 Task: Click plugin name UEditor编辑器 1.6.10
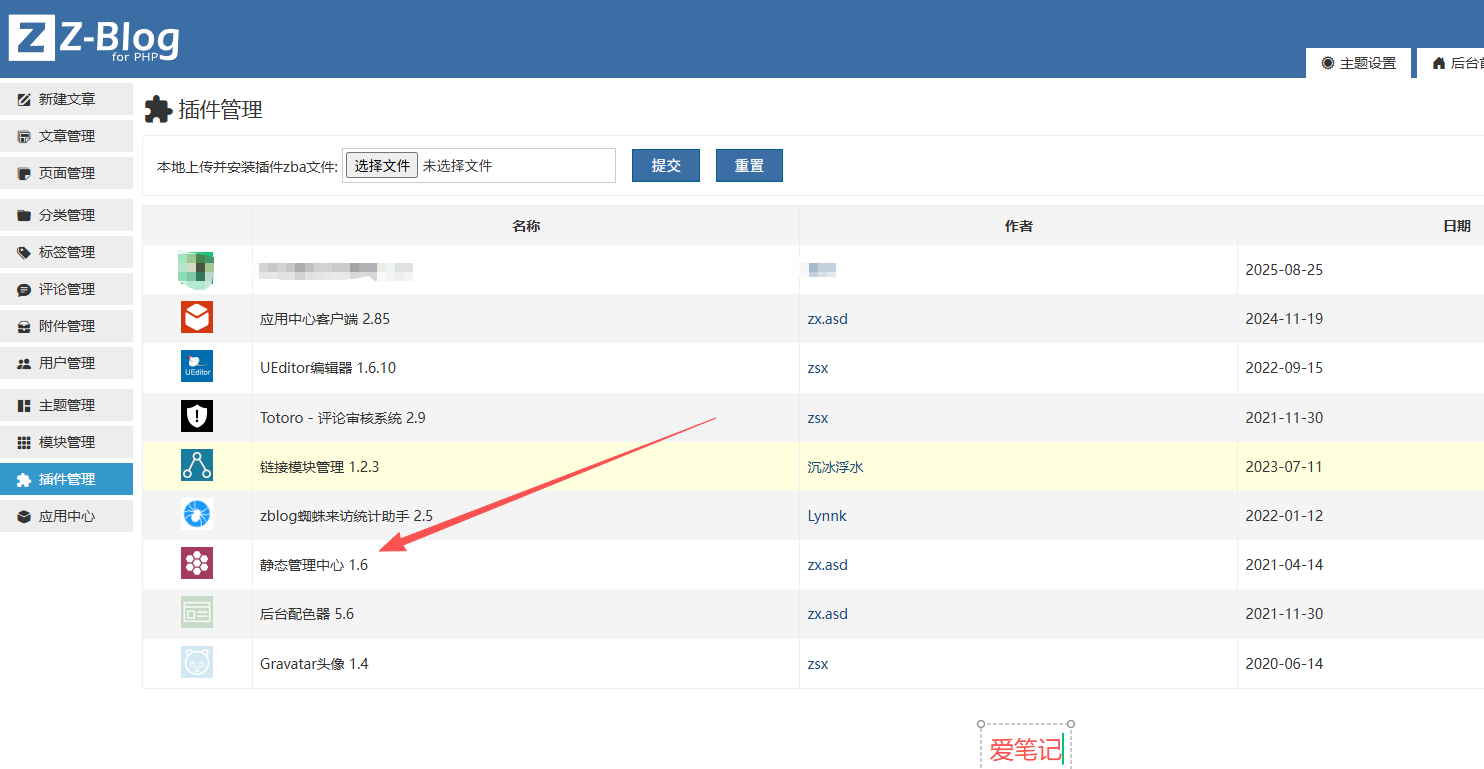[328, 368]
